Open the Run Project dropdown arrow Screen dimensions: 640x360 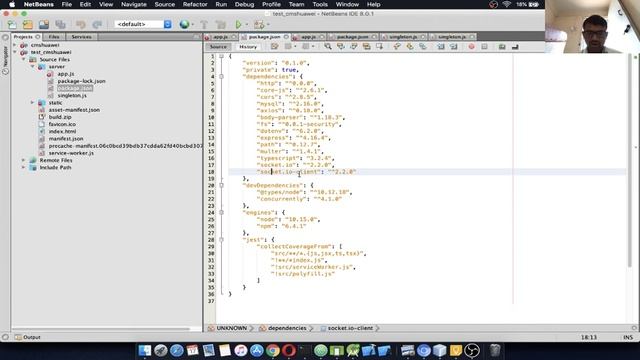pyautogui.click(x=247, y=25)
